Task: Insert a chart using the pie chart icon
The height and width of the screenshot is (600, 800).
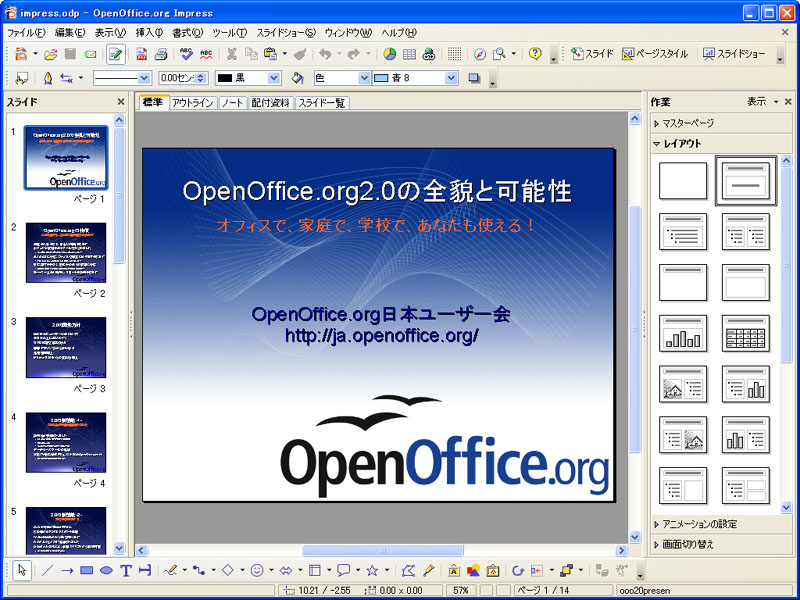Action: point(390,54)
